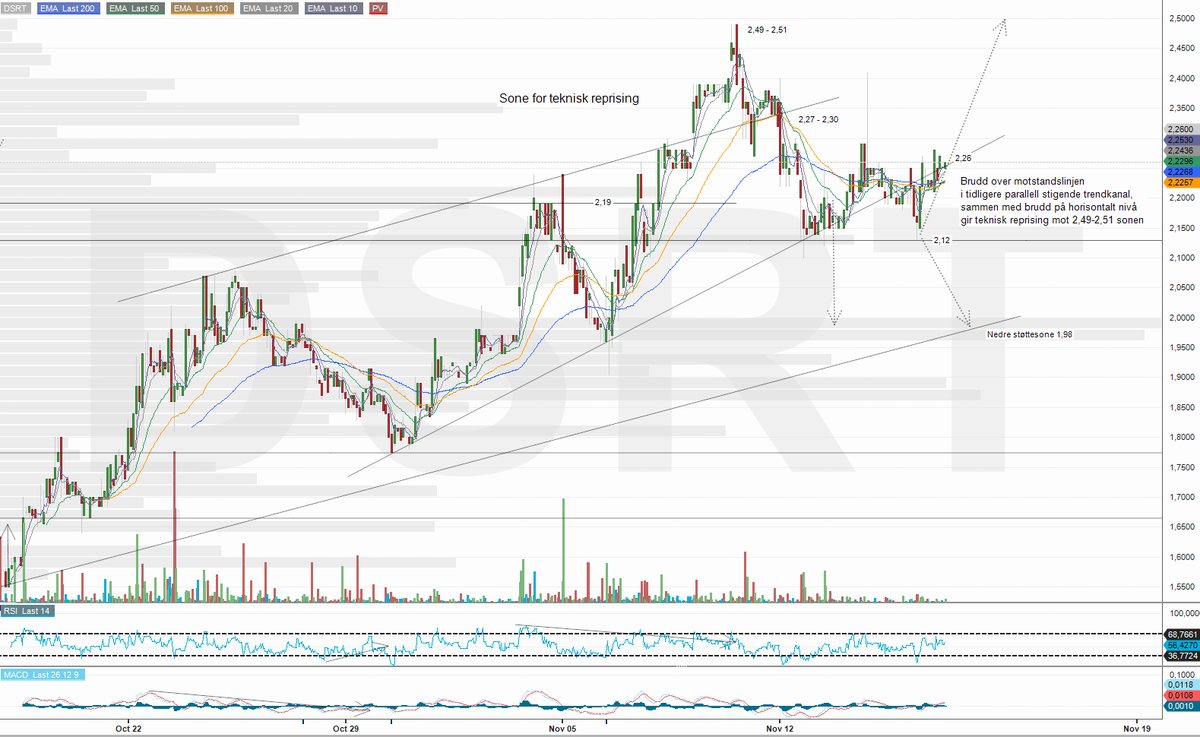Image resolution: width=1200 pixels, height=737 pixels.
Task: Click the 2,26 breakout level label
Action: (963, 158)
